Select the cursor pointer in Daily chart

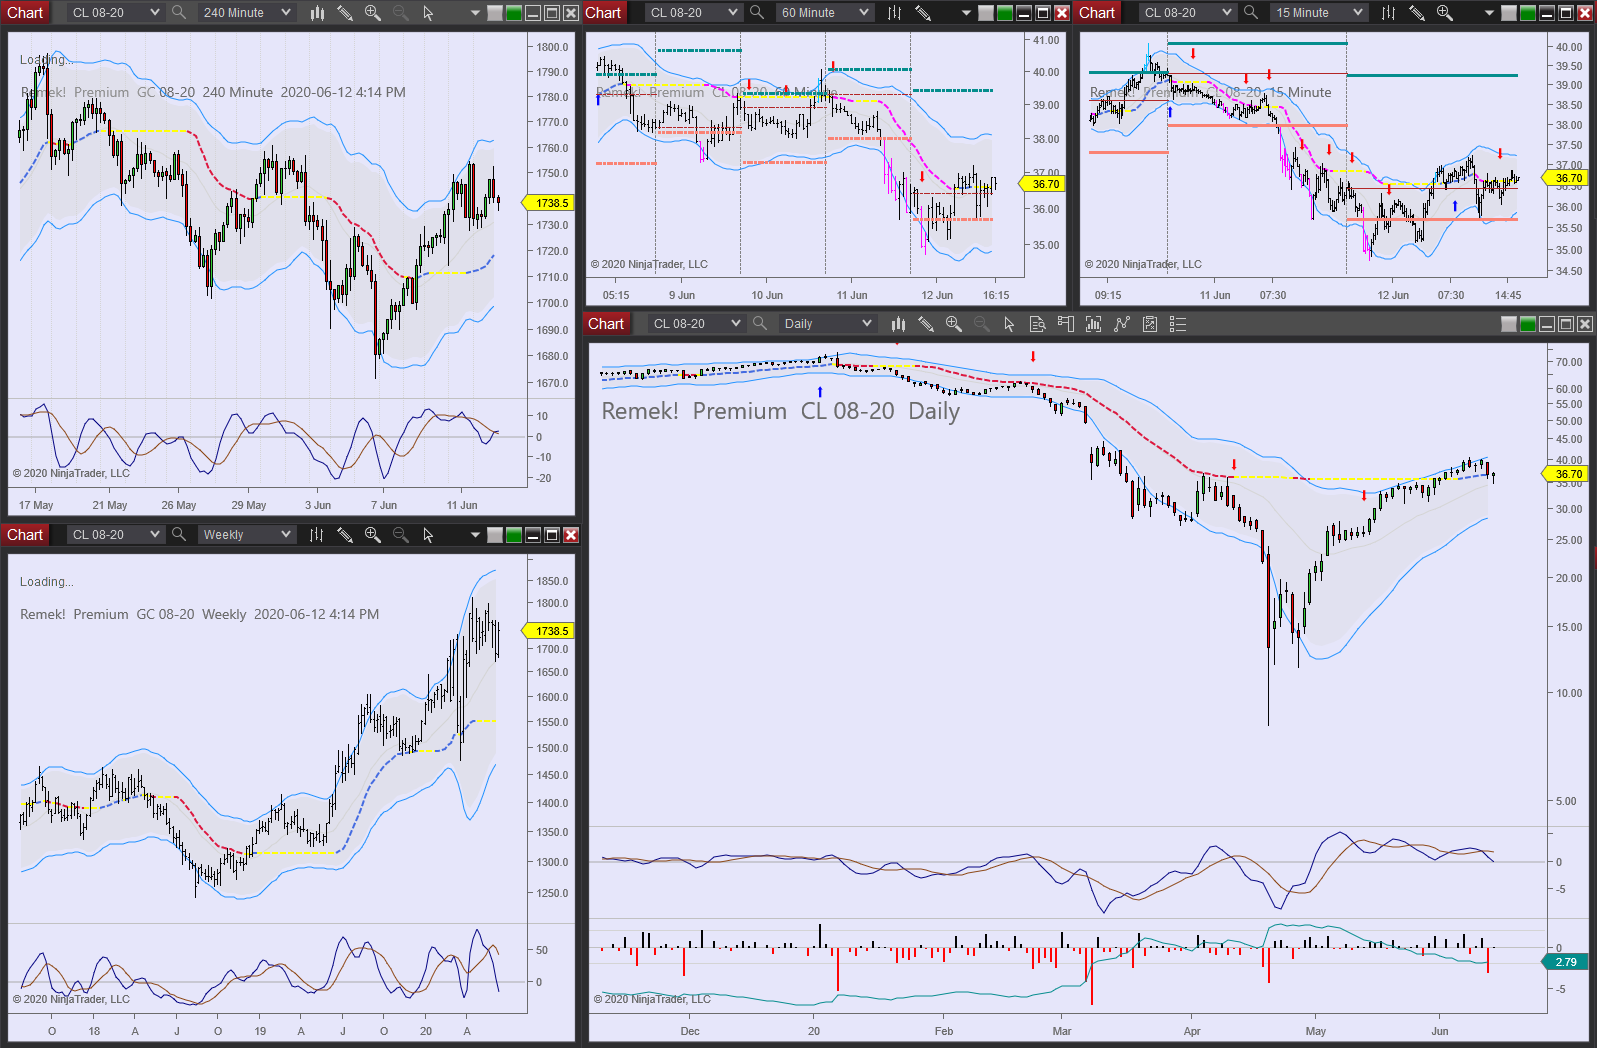1010,324
